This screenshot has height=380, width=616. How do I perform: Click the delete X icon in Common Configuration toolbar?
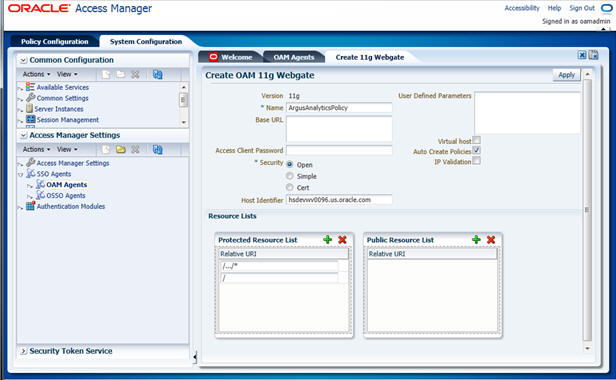pyautogui.click(x=135, y=74)
